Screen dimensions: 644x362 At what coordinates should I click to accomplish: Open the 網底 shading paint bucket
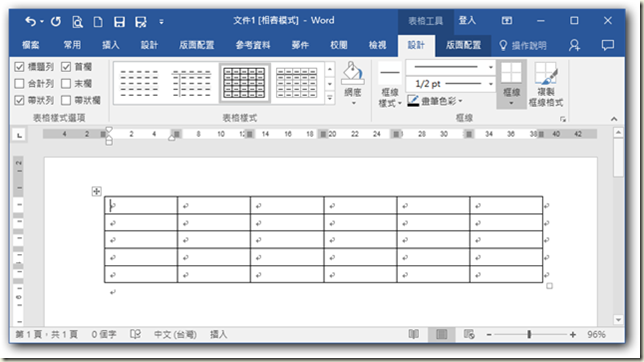353,83
